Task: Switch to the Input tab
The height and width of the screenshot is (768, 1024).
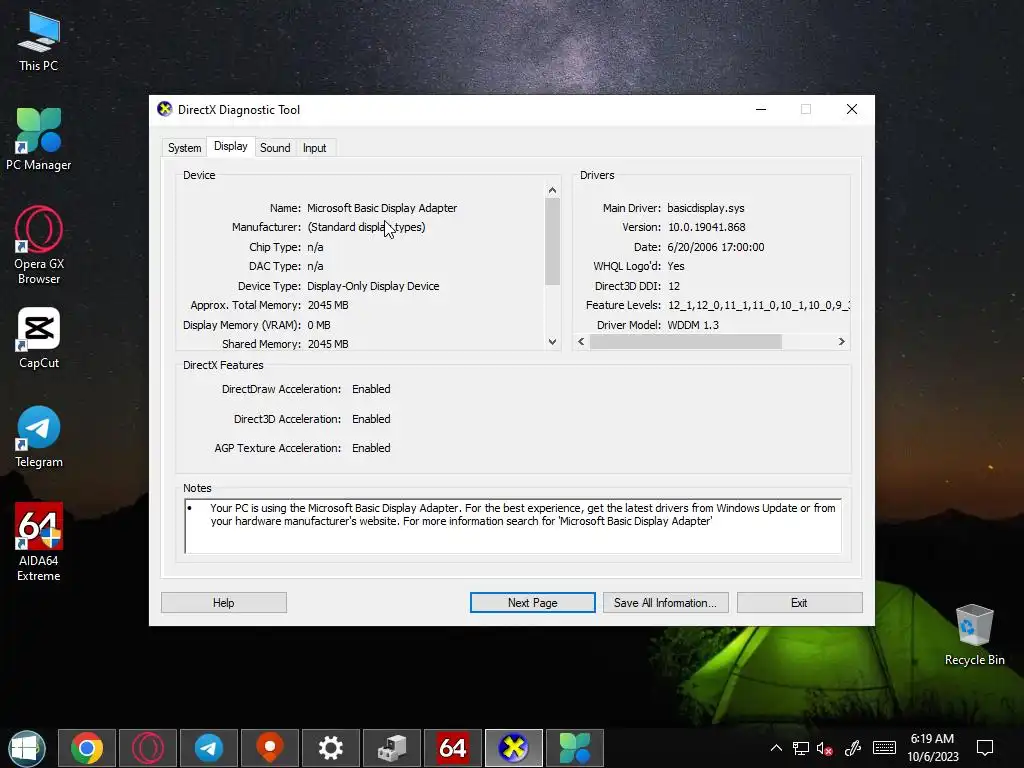Action: coord(314,148)
